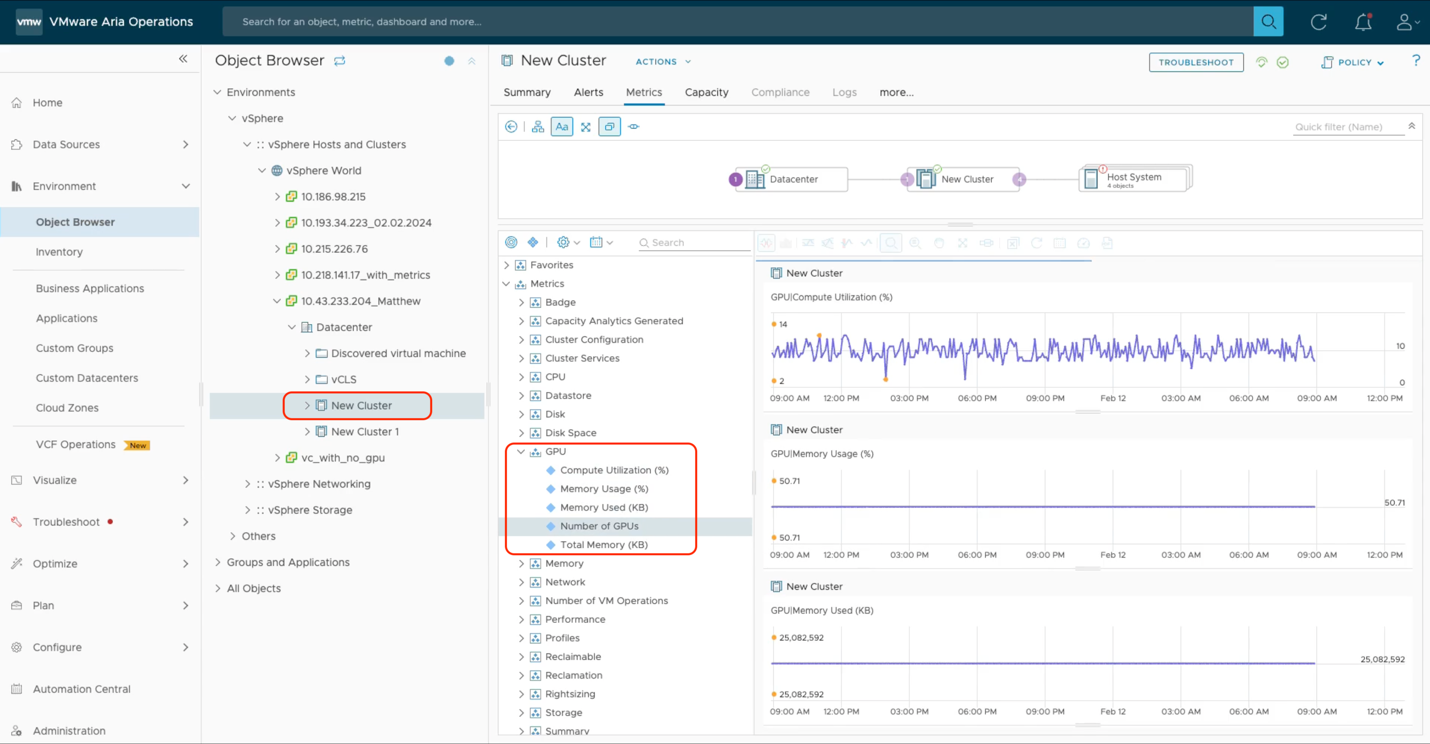Refresh the page using the top refresh icon
1430x744 pixels.
click(x=1319, y=22)
